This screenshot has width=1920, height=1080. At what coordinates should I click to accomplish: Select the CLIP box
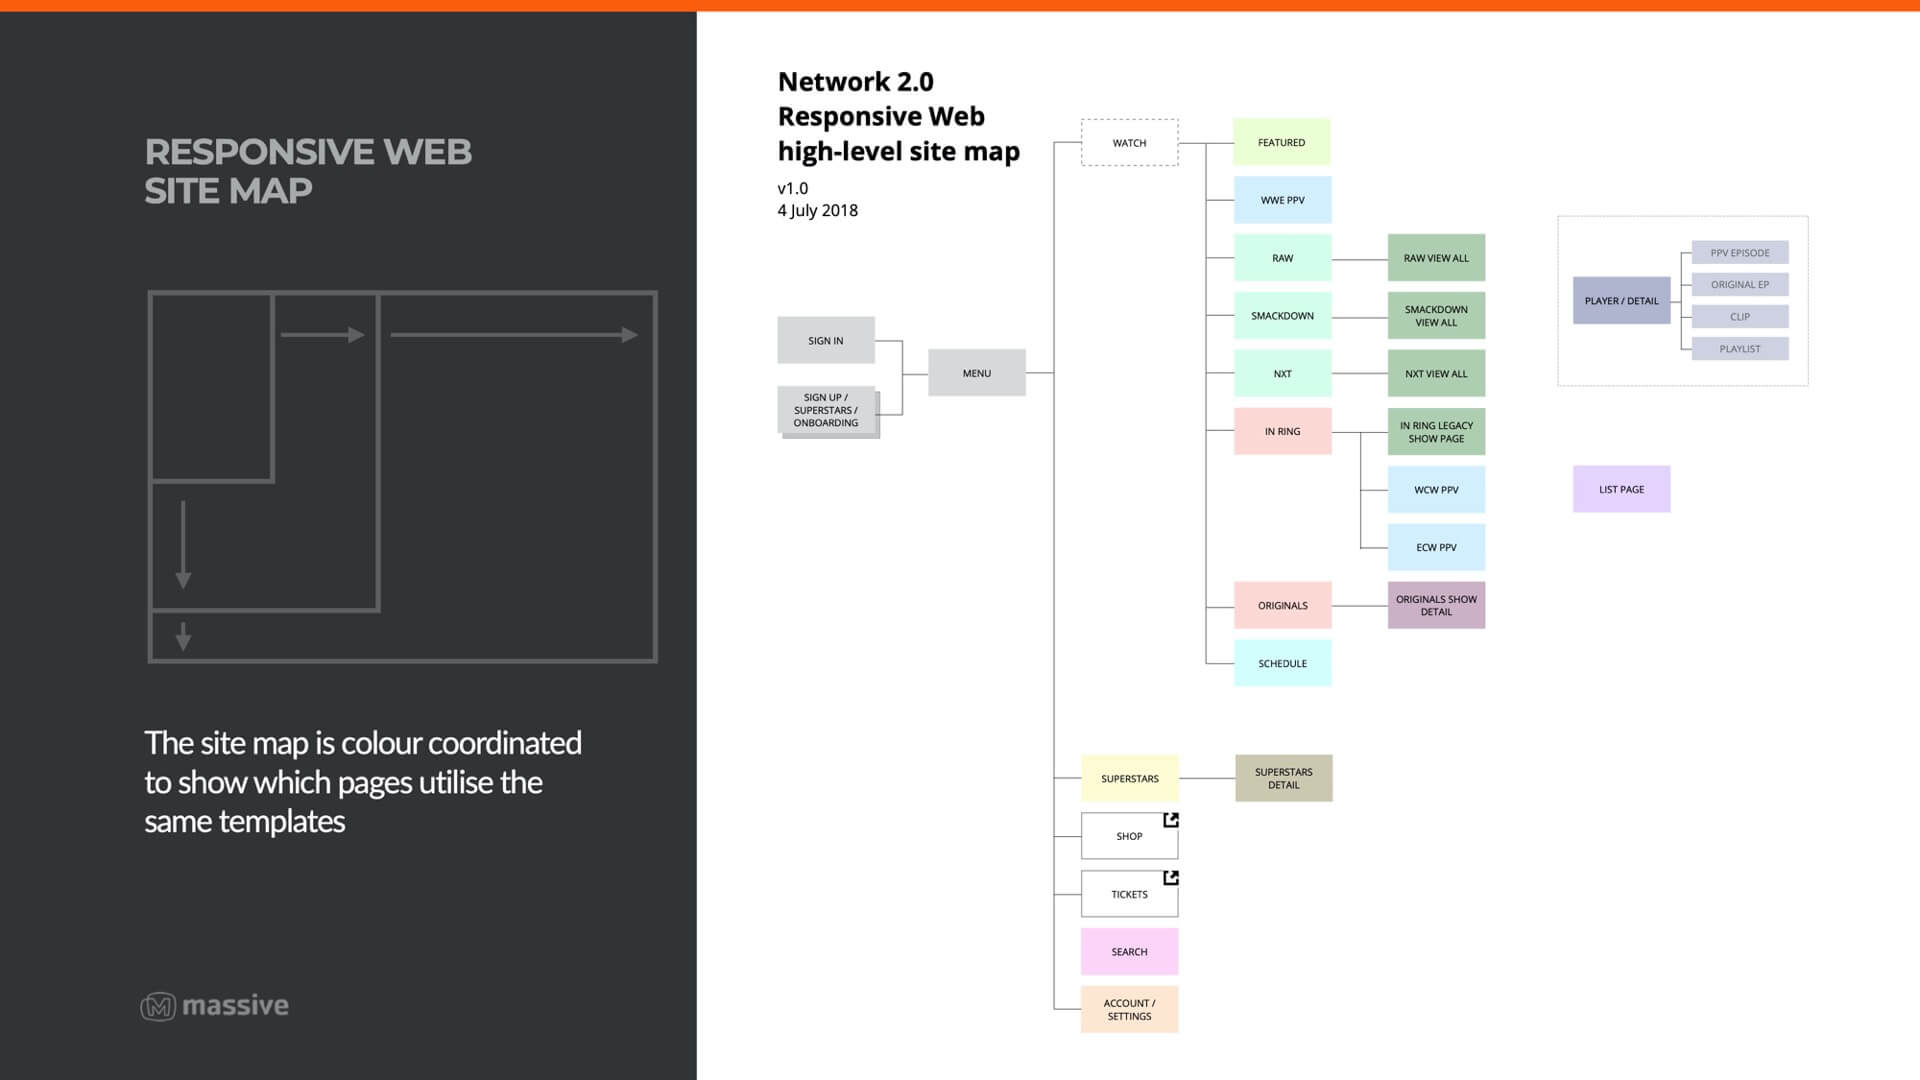click(x=1740, y=317)
